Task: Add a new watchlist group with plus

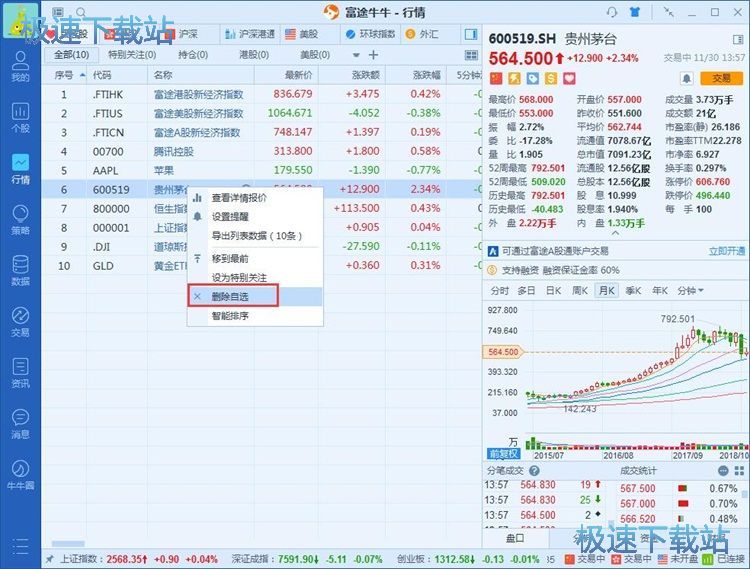Action: [374, 55]
